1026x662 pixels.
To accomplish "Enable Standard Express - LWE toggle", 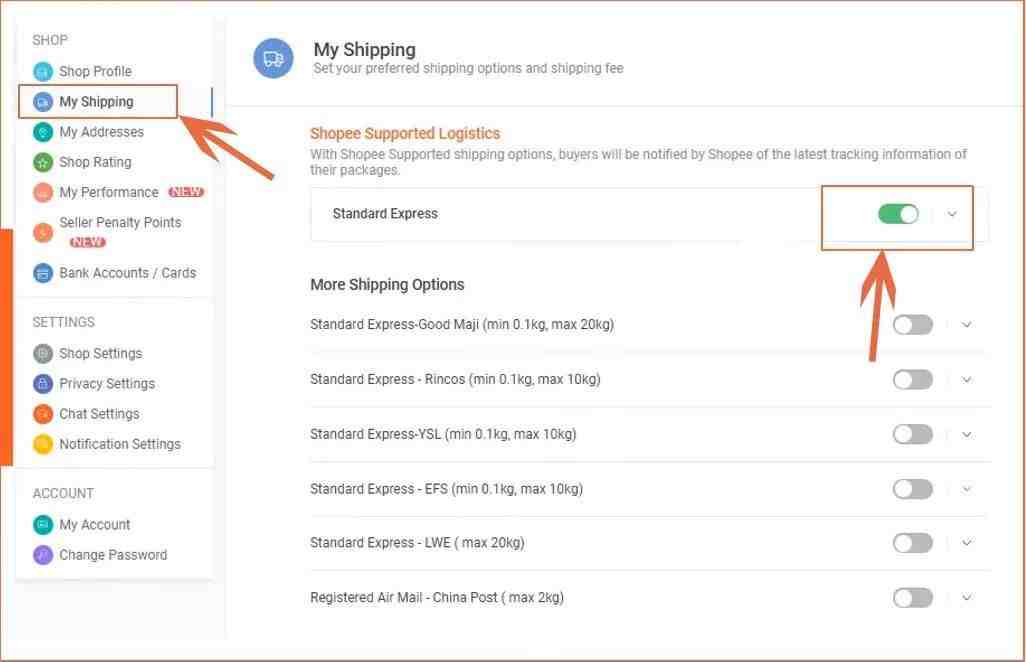I will (913, 543).
